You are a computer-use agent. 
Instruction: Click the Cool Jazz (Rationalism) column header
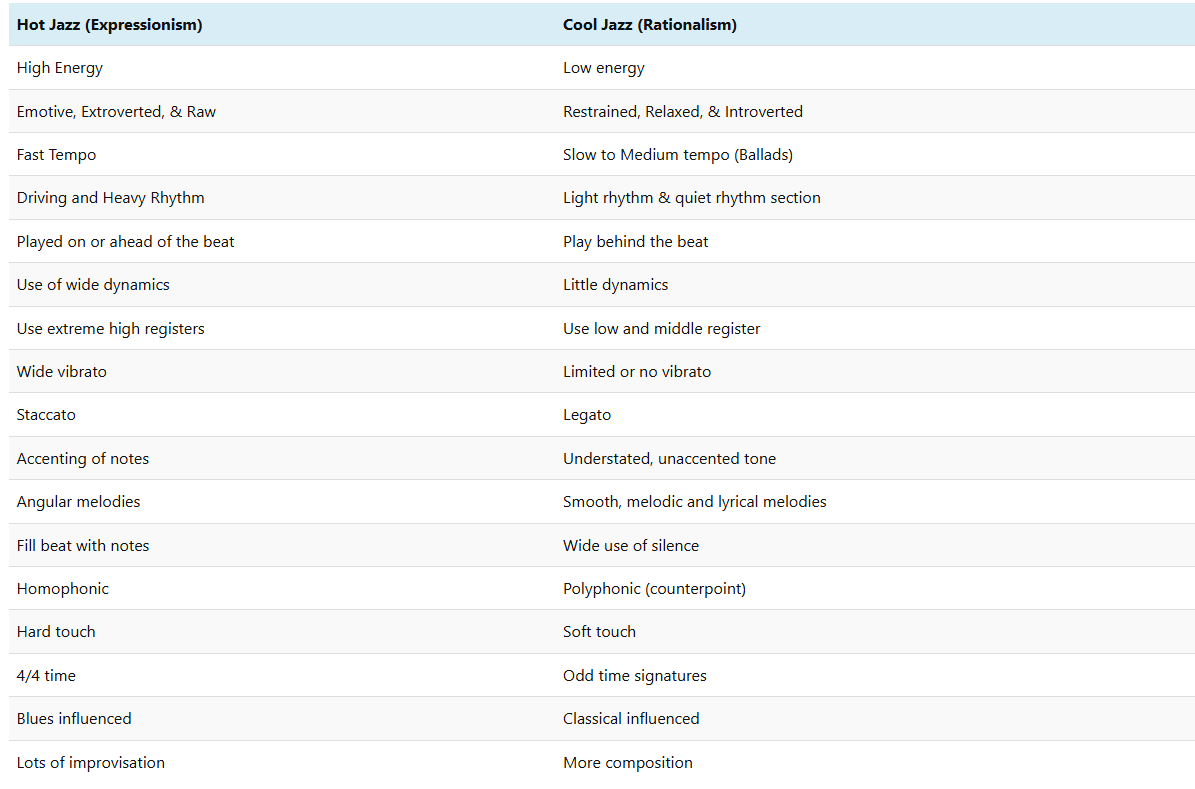[x=649, y=25]
